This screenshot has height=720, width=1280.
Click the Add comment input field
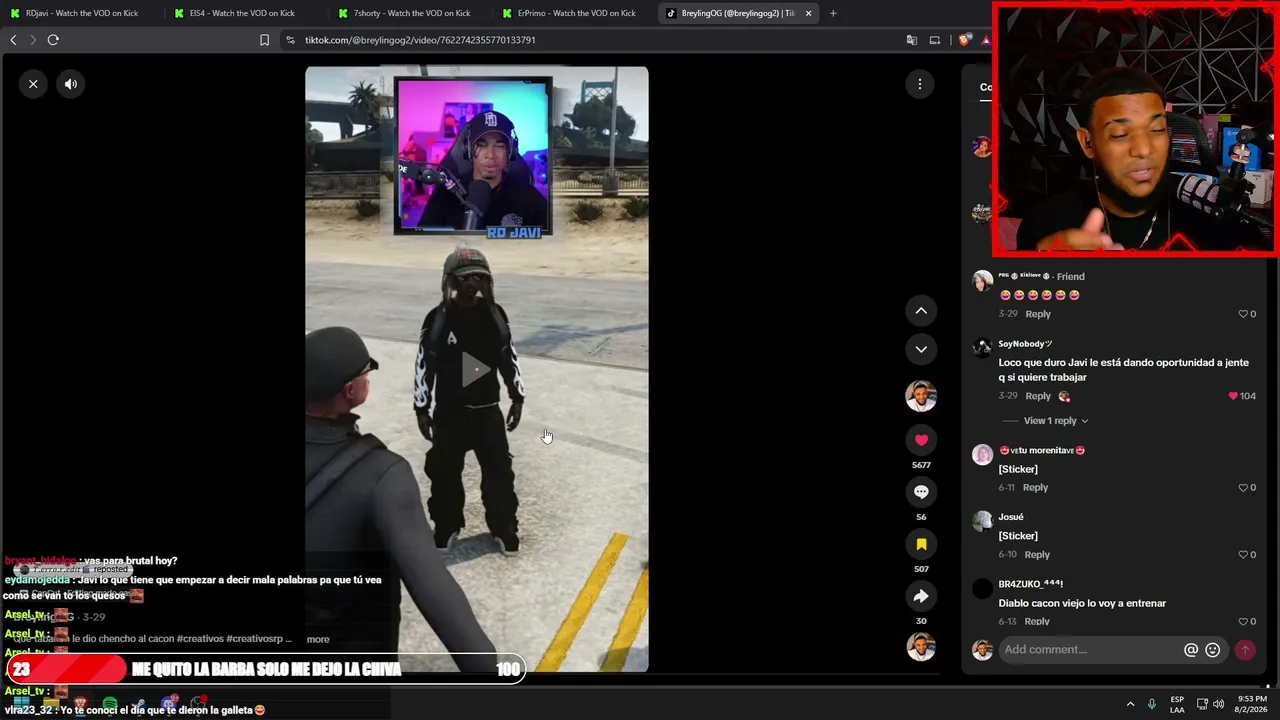(x=1090, y=650)
